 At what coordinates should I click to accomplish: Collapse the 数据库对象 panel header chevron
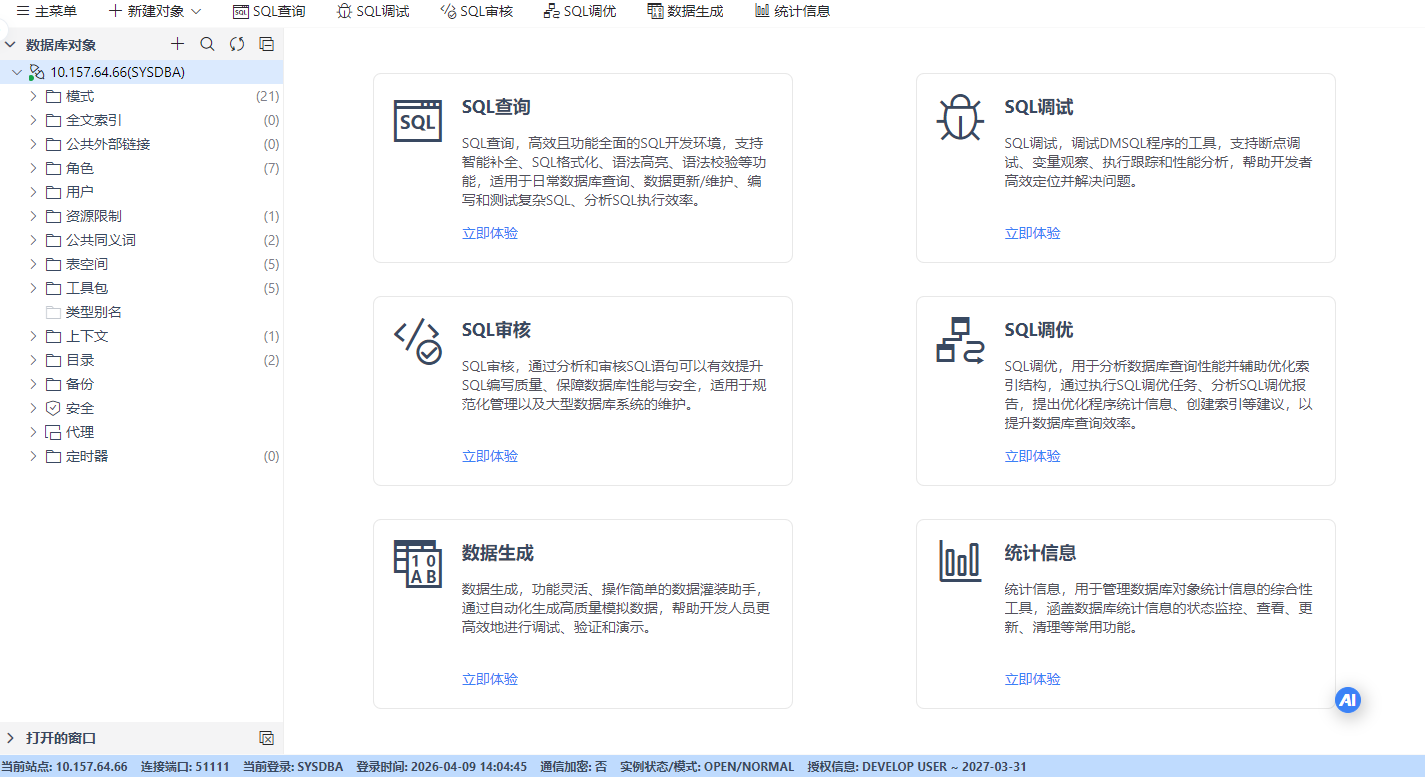10,45
